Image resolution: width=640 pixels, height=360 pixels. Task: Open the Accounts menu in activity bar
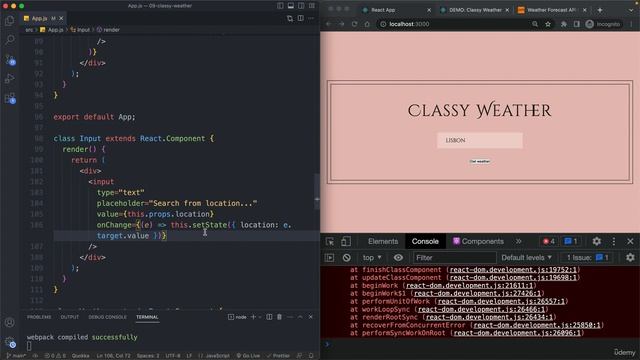click(x=9, y=322)
